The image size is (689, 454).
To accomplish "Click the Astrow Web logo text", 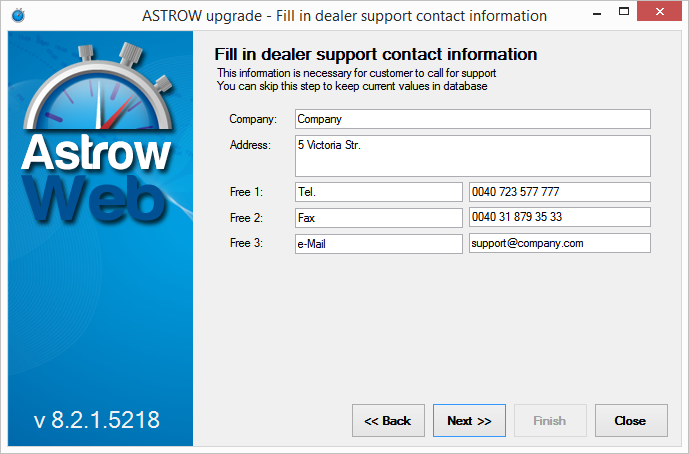I will click(96, 175).
